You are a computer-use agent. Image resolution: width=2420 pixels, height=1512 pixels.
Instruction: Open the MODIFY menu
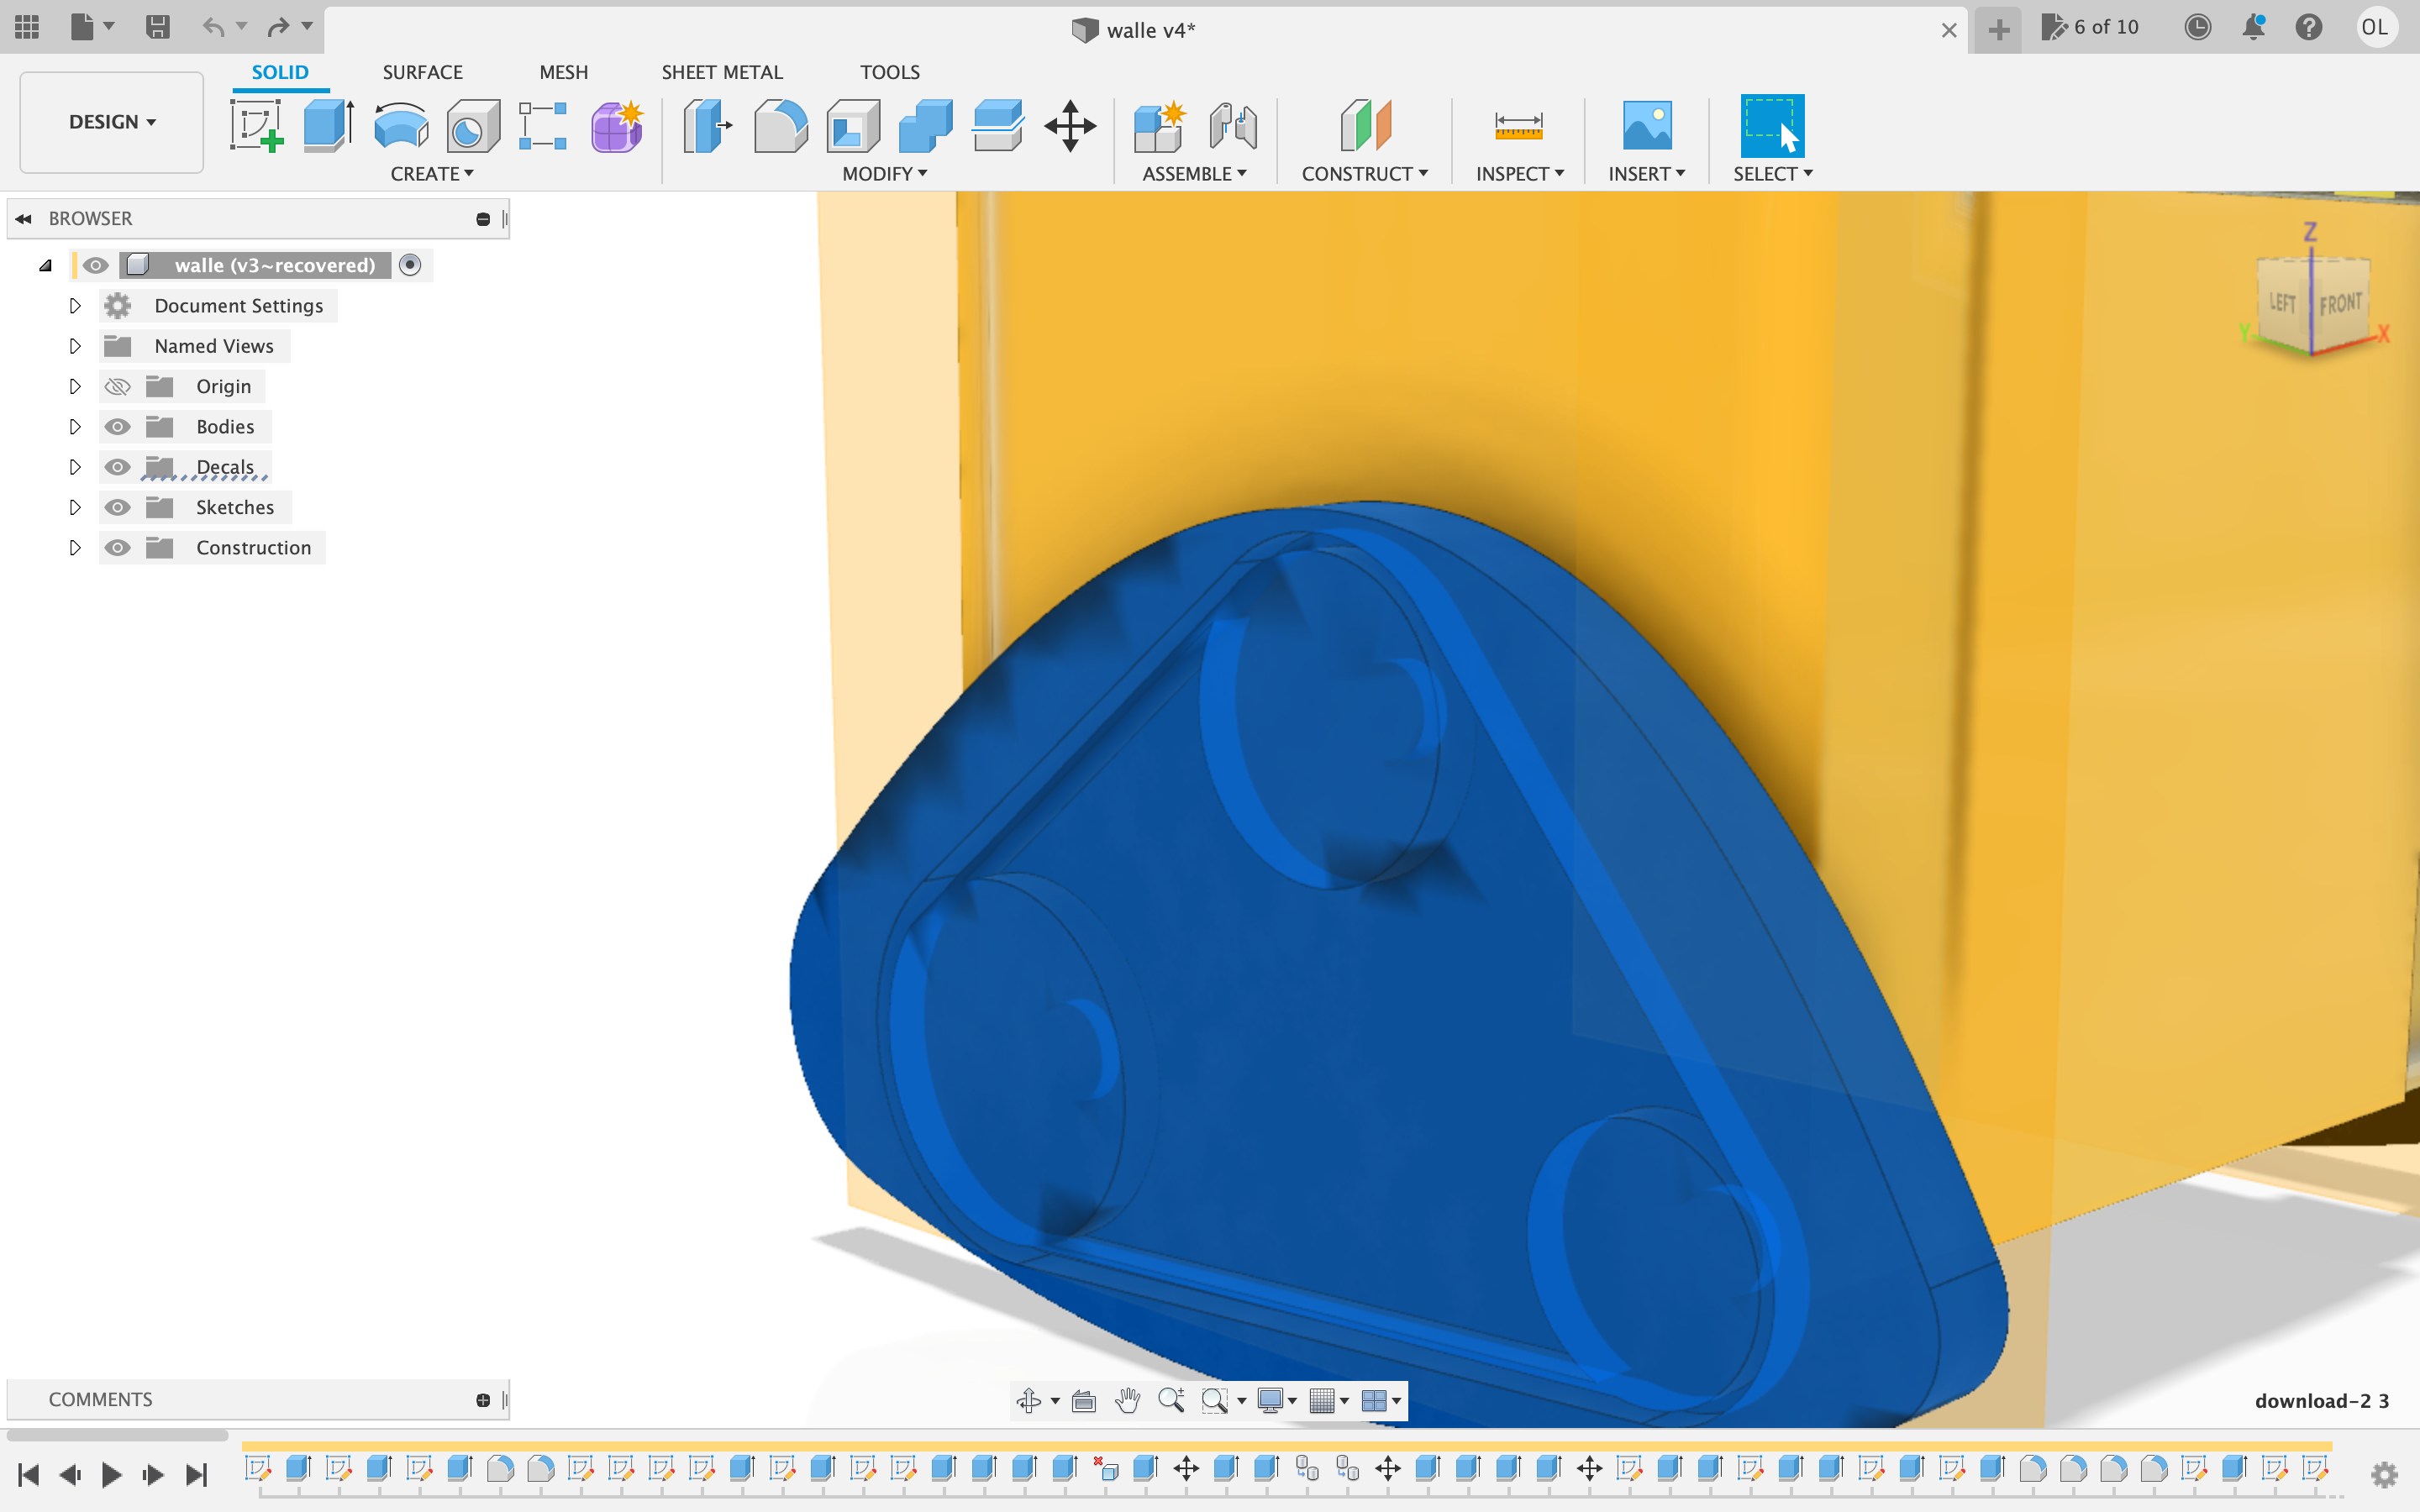[x=884, y=174]
